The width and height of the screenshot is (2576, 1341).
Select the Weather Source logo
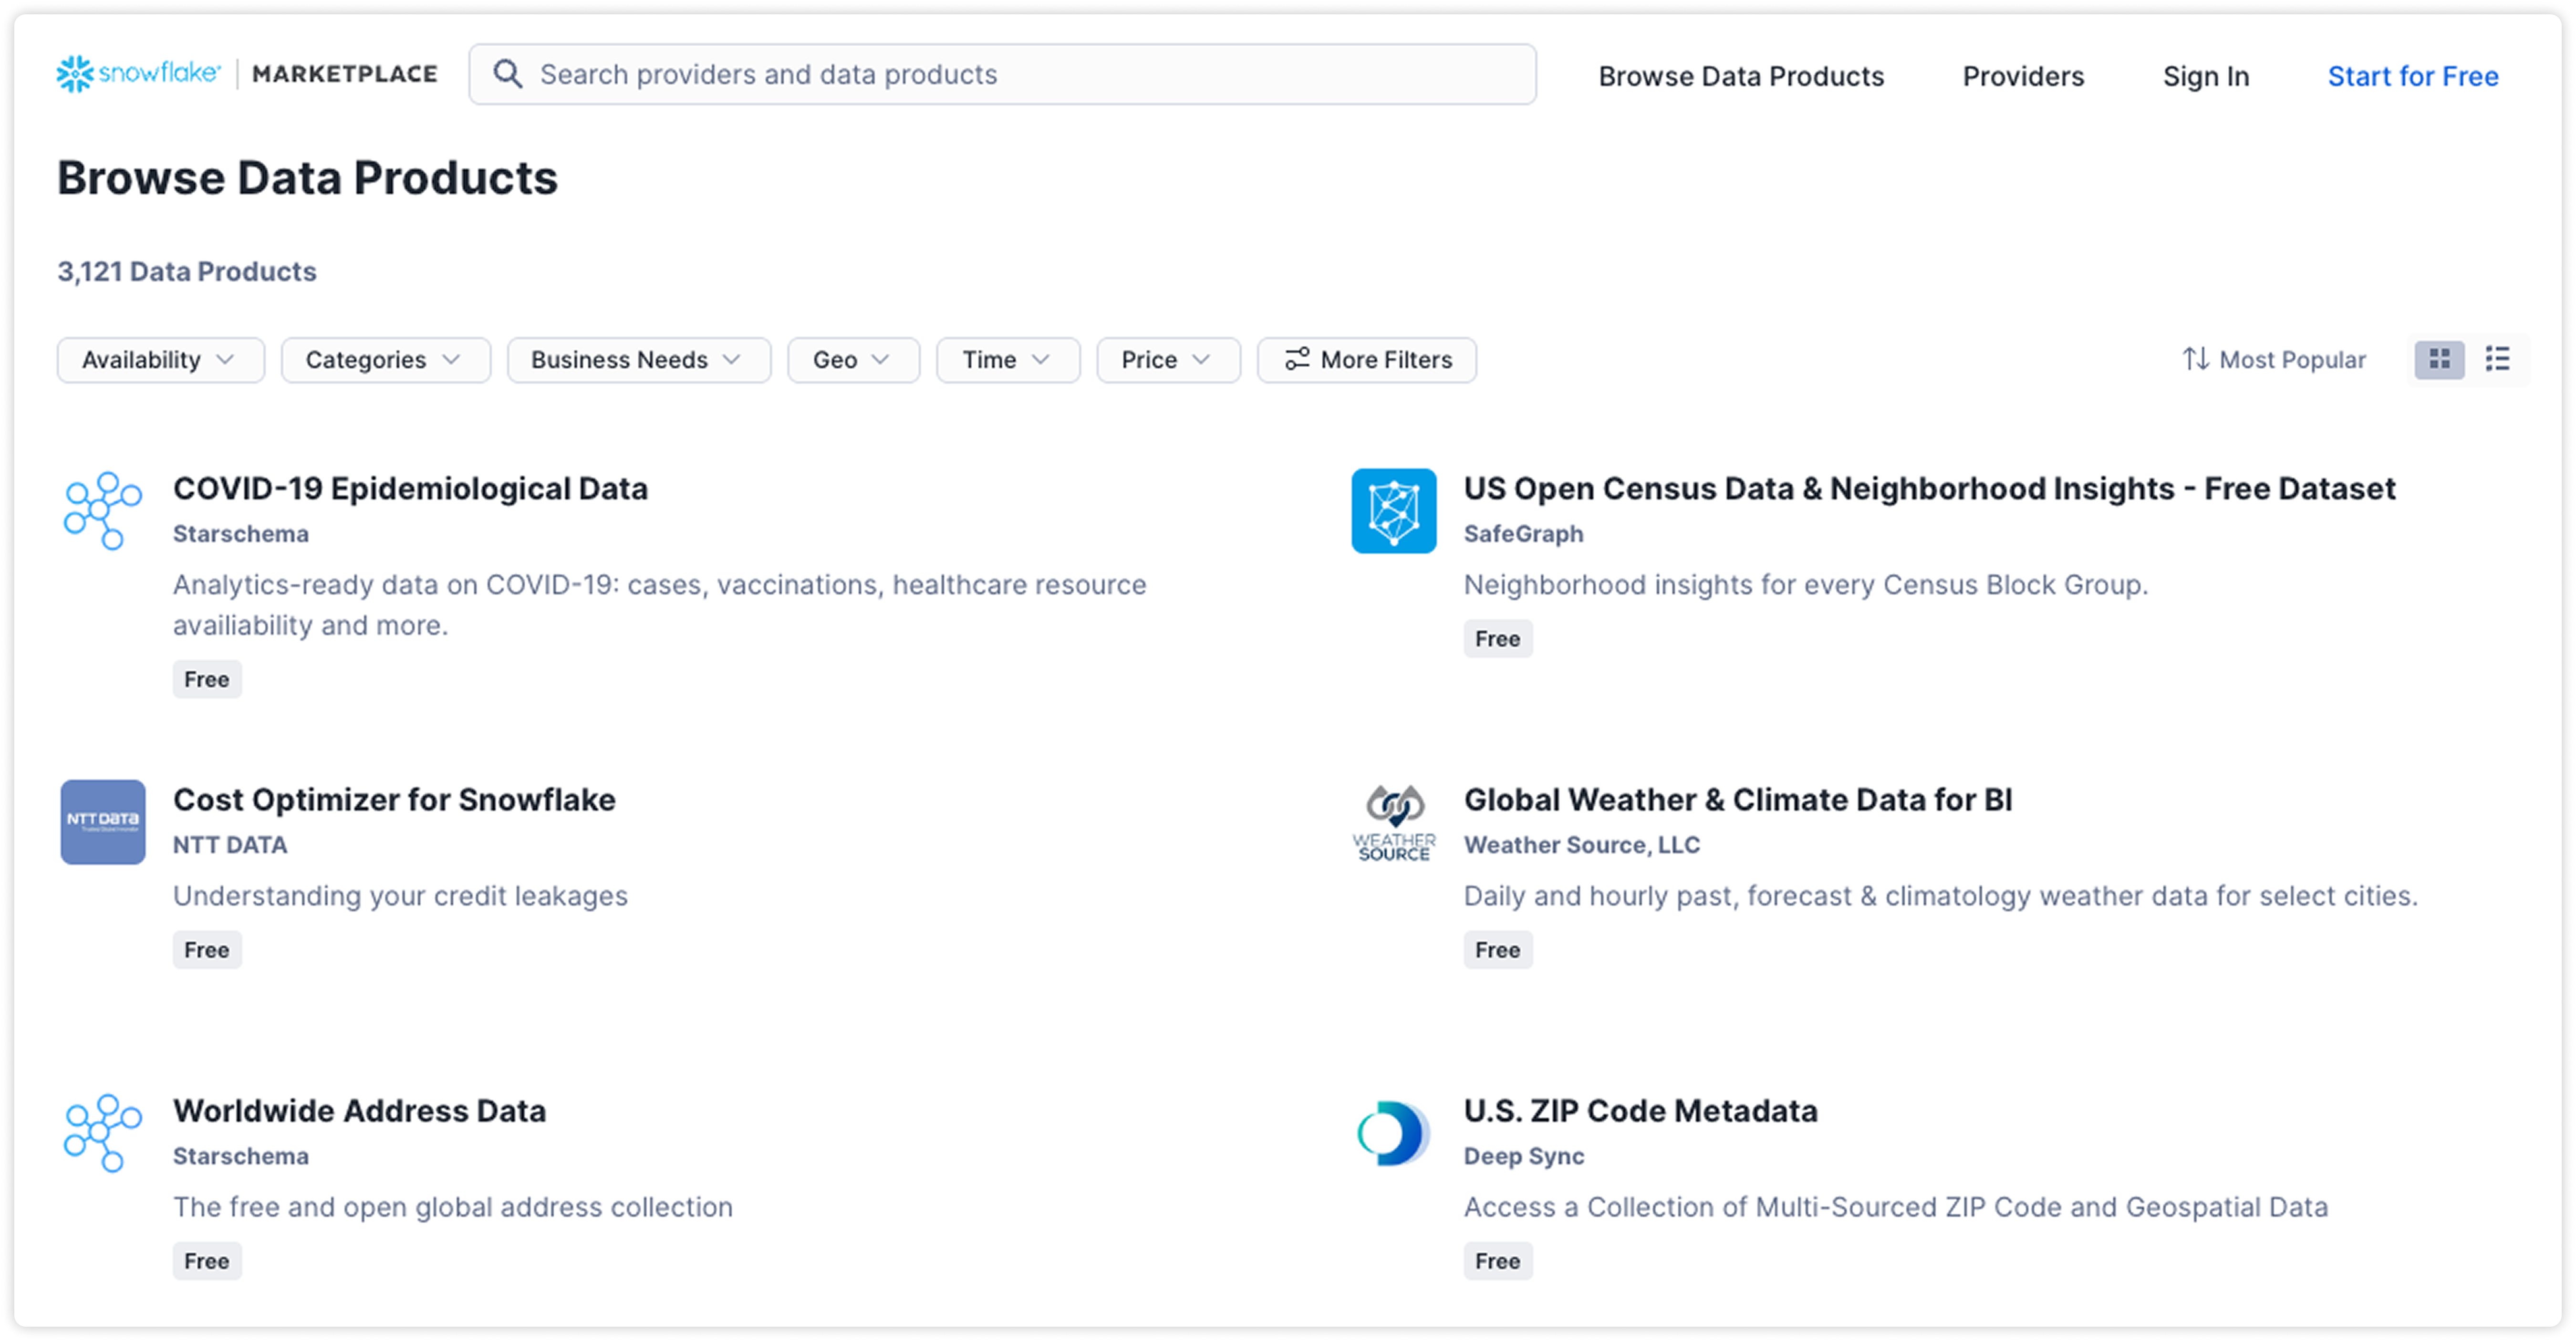1393,822
